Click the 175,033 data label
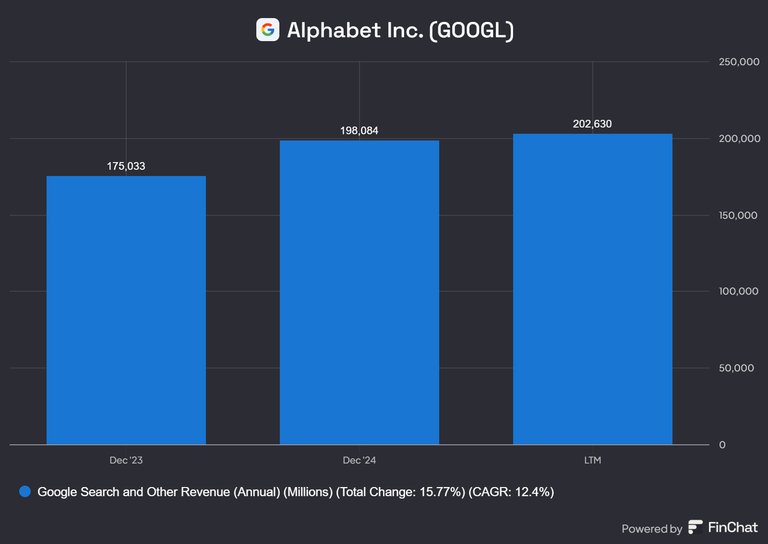 [x=126, y=166]
